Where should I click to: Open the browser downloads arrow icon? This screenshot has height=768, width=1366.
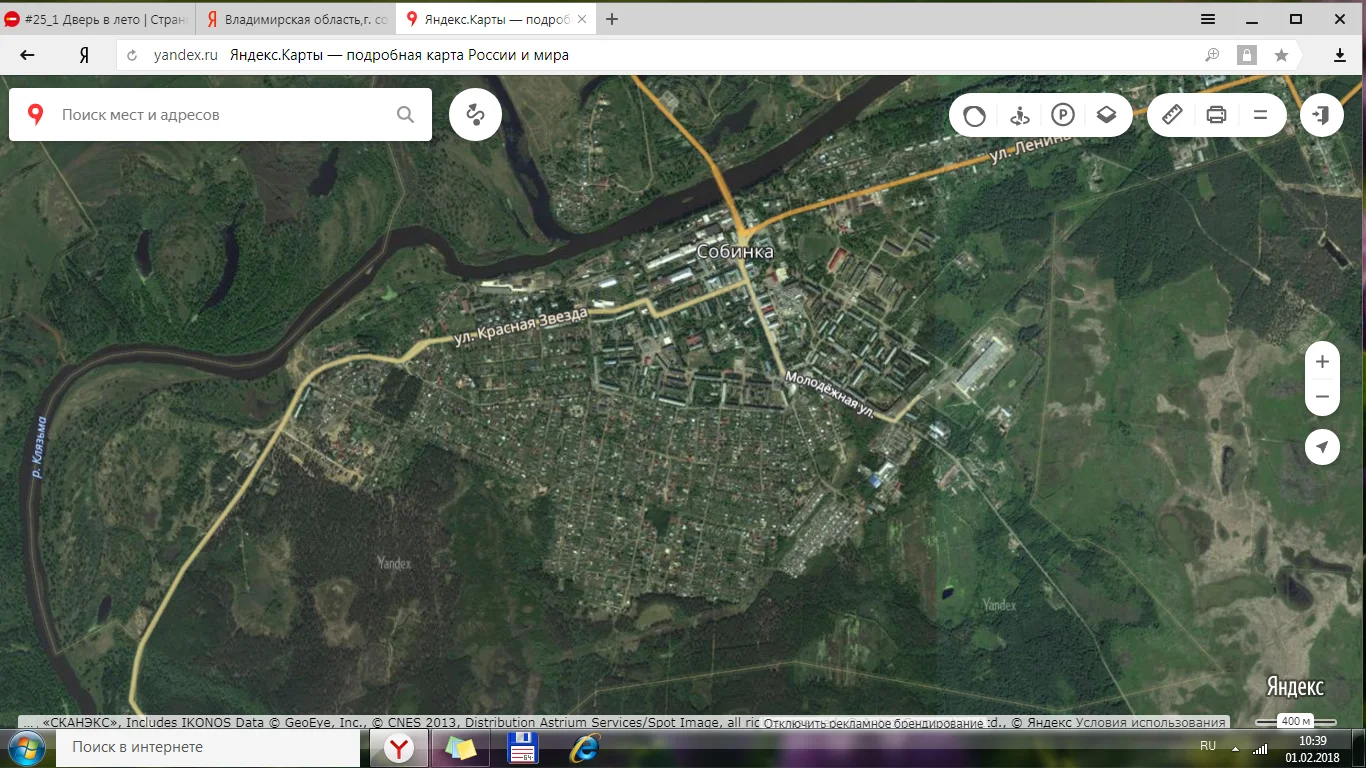coord(1340,56)
